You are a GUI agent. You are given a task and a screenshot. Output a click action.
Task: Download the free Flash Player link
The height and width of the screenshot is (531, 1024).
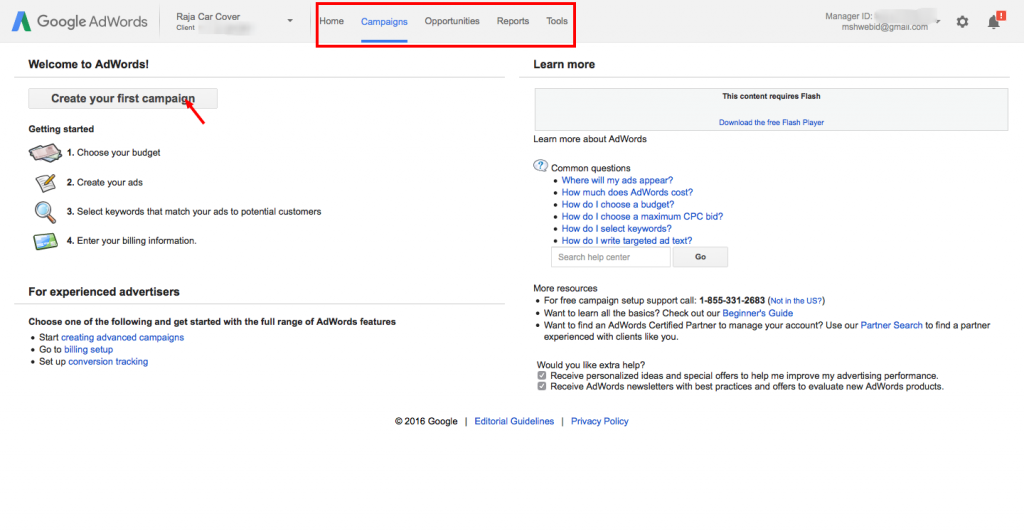[771, 122]
